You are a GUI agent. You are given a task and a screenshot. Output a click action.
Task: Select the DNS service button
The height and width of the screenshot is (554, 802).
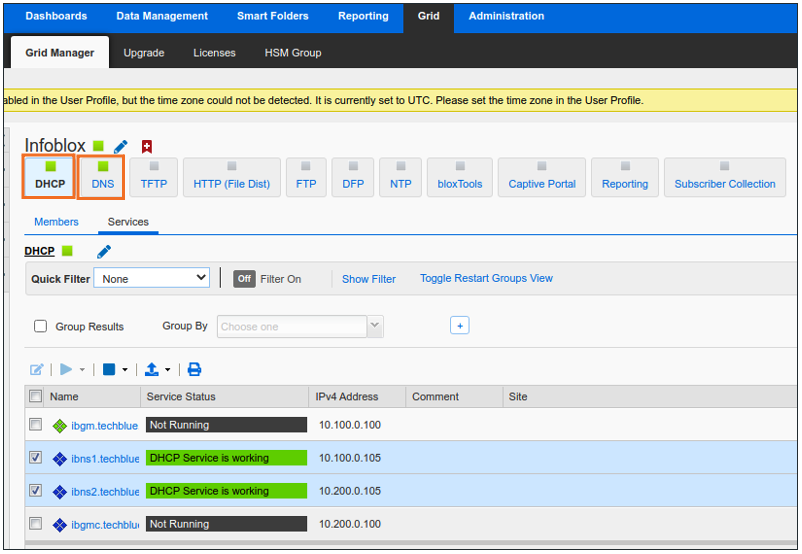pos(102,177)
